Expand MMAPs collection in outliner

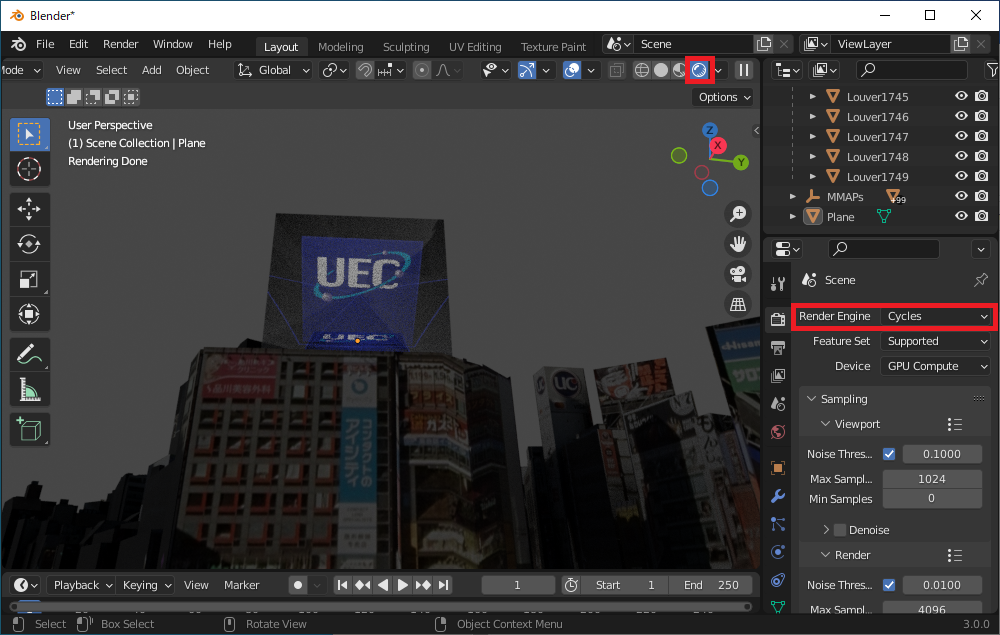pos(793,196)
